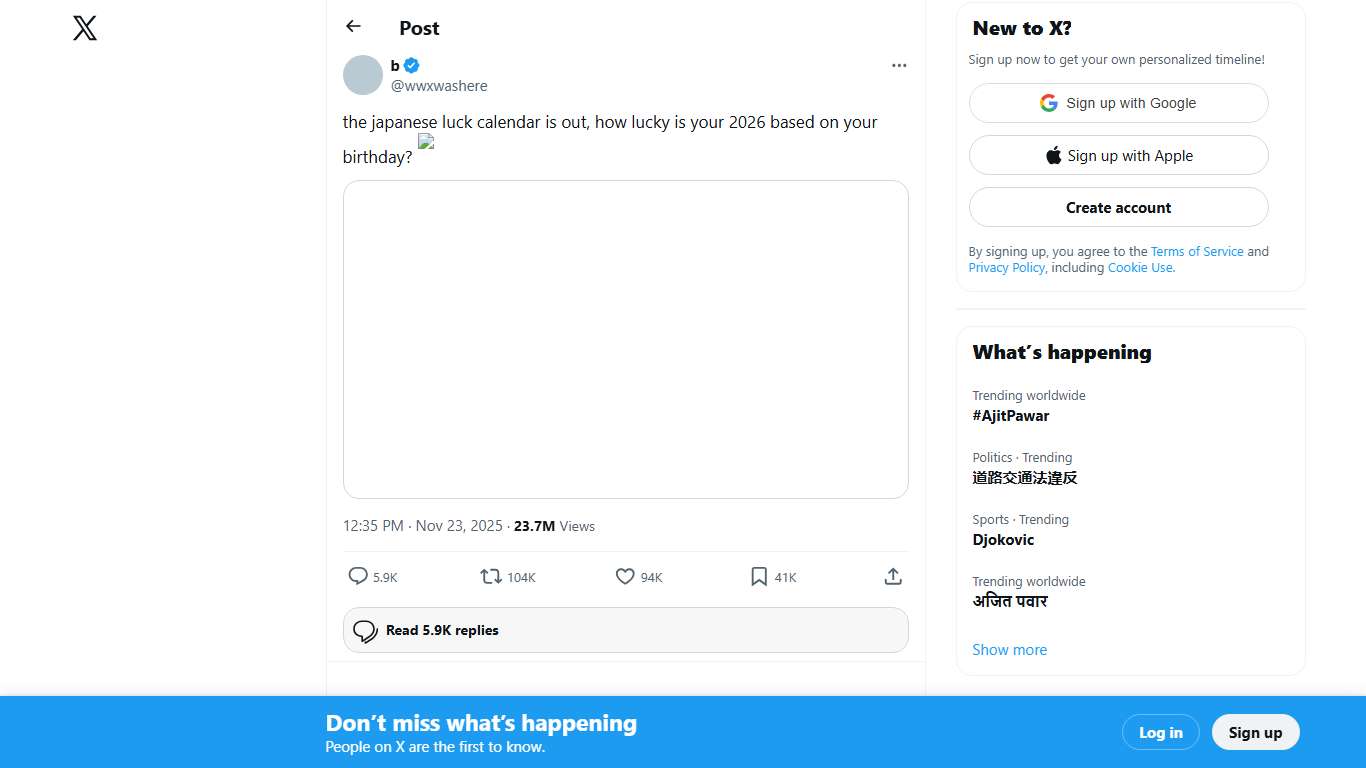Open Read 5.9K replies
Screen dimensions: 1366x768
[625, 630]
